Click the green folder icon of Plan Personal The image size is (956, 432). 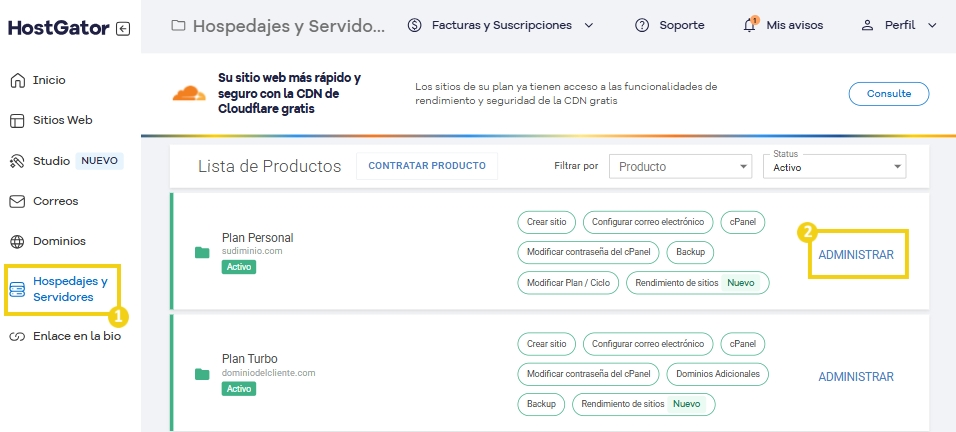[202, 252]
